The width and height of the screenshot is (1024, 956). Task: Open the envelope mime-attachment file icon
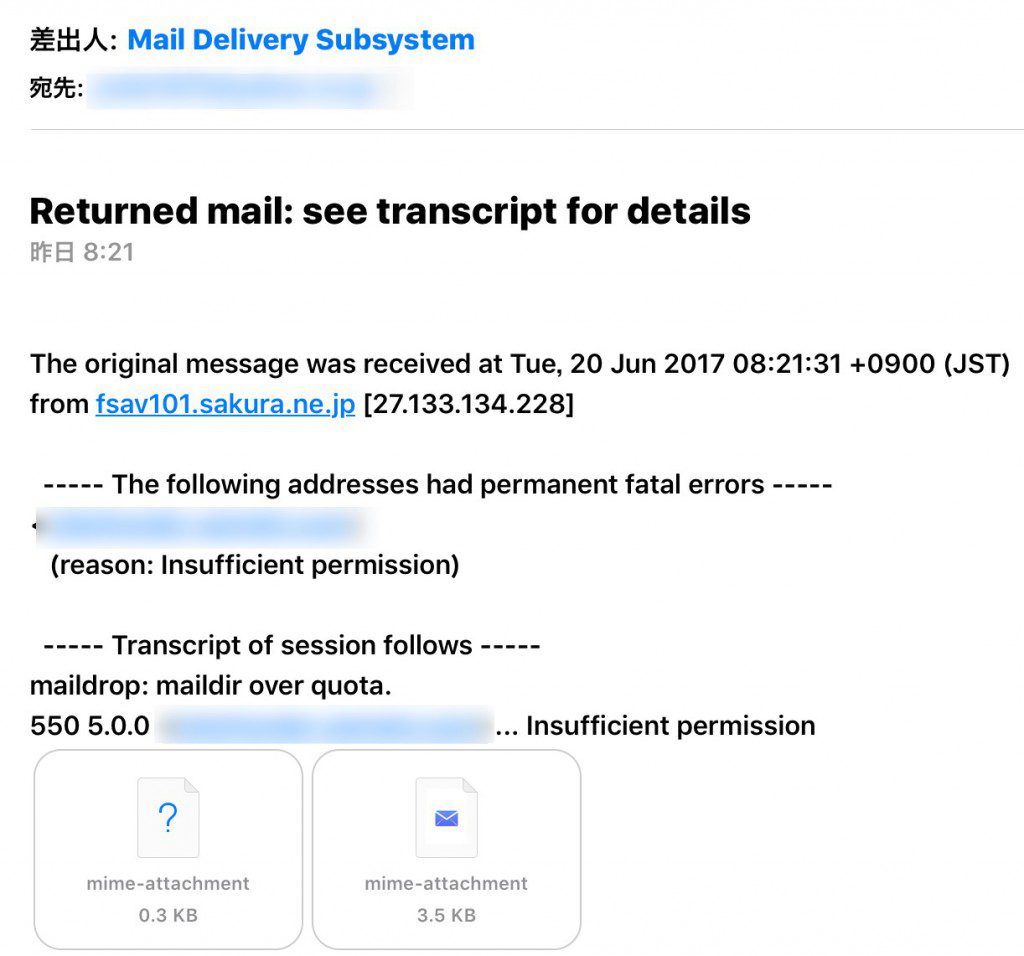[446, 818]
